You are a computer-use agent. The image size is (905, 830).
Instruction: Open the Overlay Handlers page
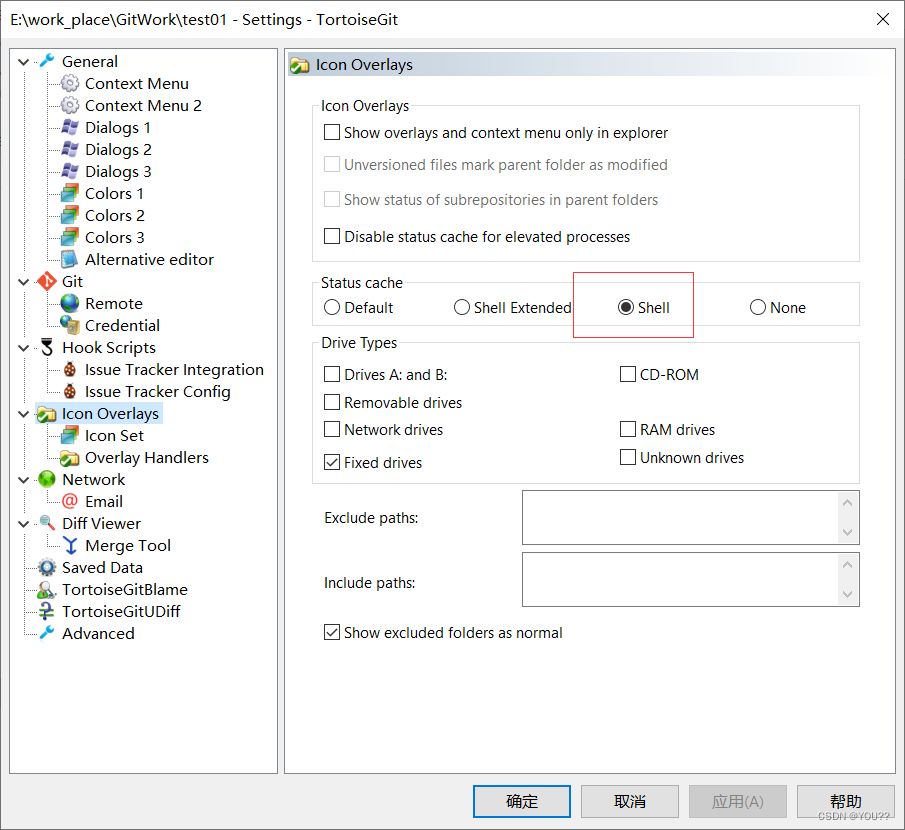[147, 458]
